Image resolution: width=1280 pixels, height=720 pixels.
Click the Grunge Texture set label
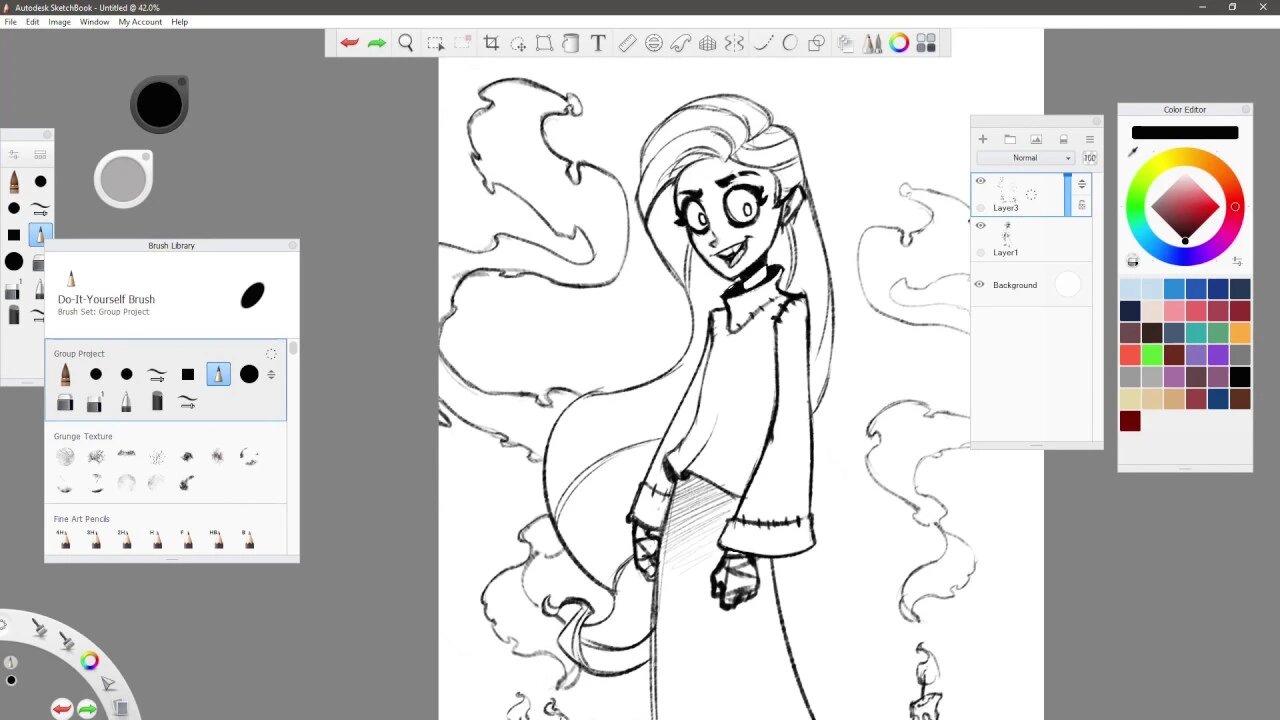(x=83, y=436)
